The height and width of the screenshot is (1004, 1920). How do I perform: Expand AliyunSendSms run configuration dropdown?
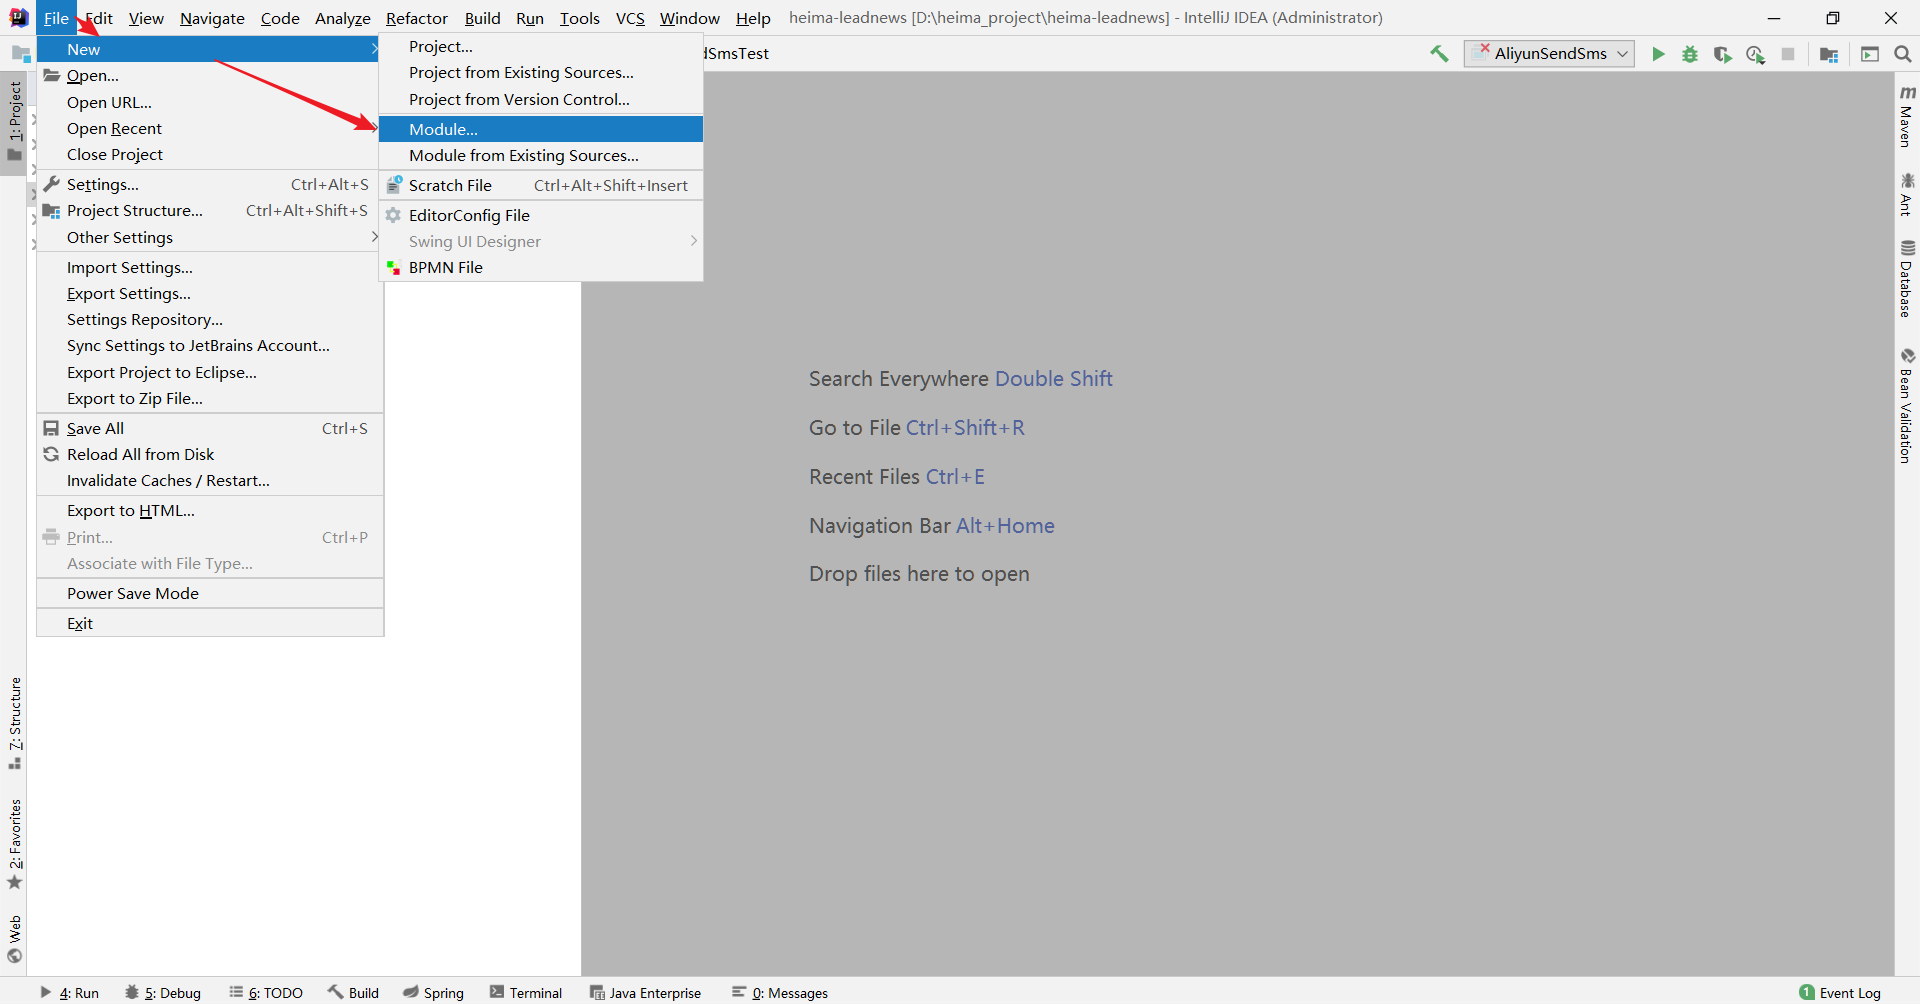click(1549, 54)
